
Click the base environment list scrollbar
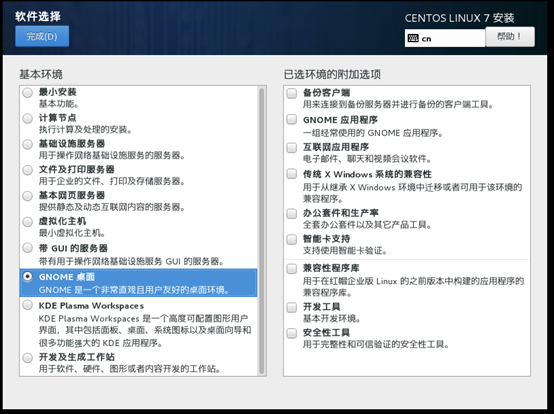(261, 231)
